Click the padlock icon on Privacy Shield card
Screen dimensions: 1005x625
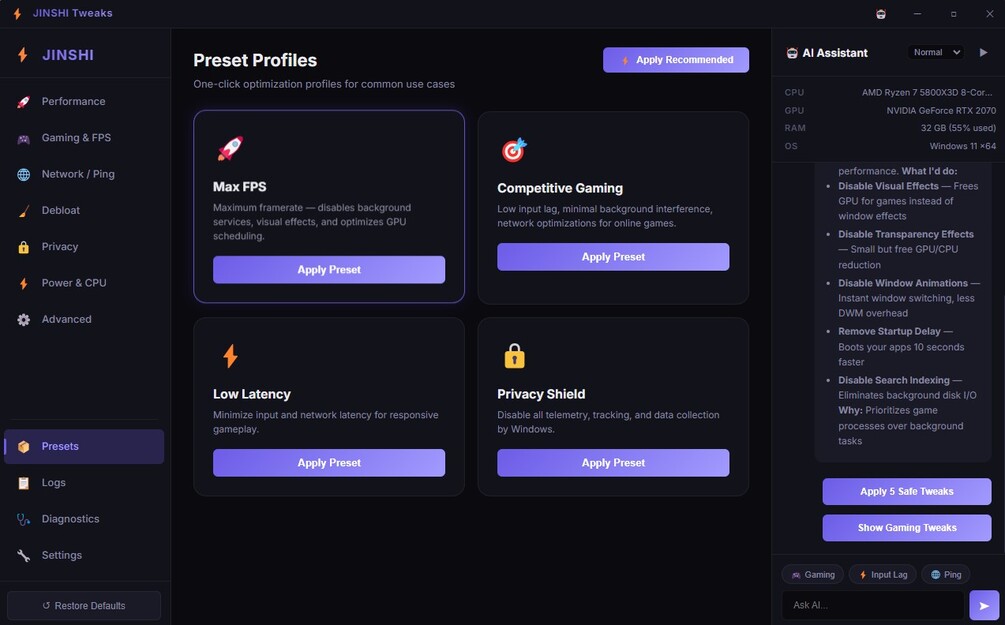[514, 356]
